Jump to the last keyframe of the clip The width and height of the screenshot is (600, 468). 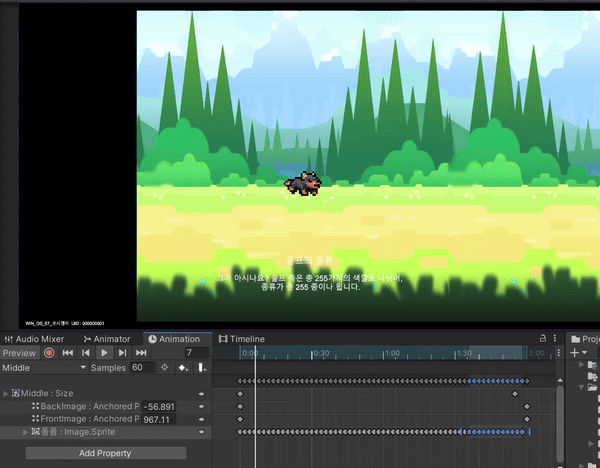(x=141, y=353)
